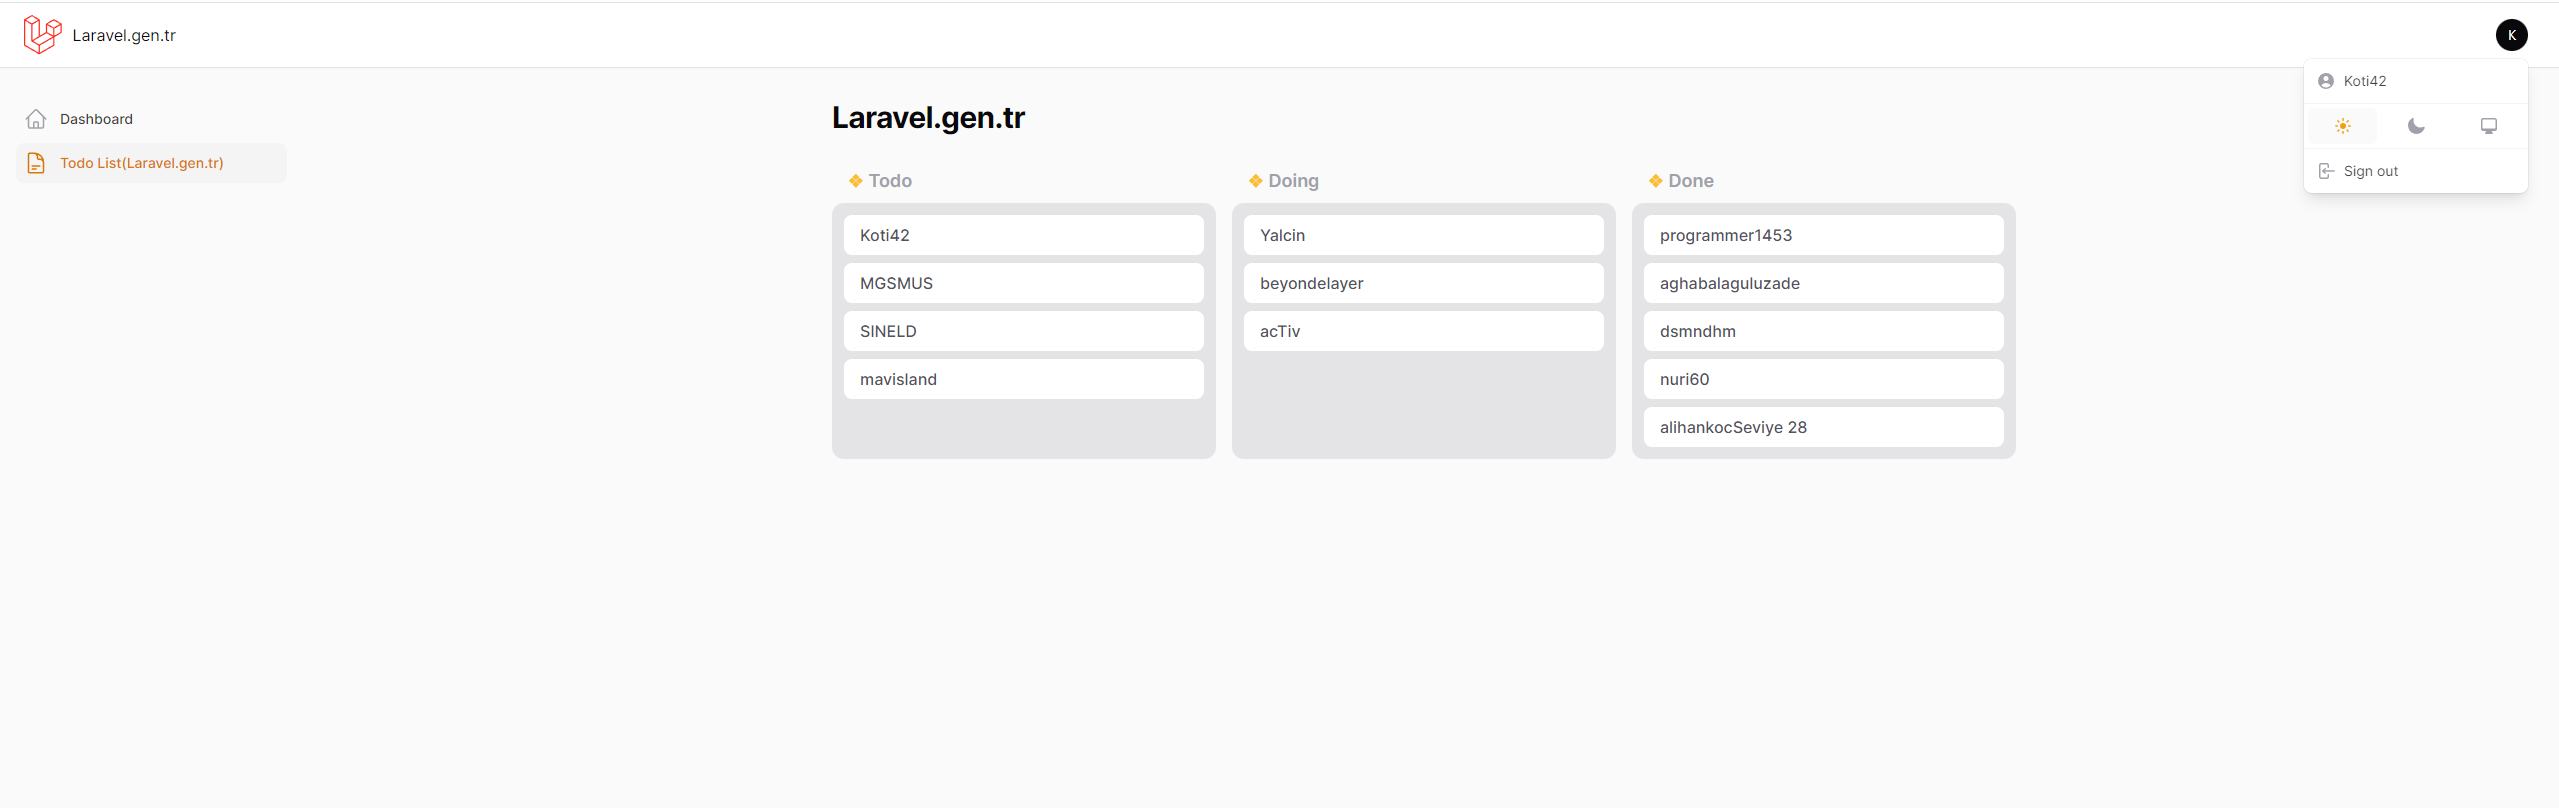Select the MGSMUS card
Screen dimensions: 2559x808
[1024, 283]
